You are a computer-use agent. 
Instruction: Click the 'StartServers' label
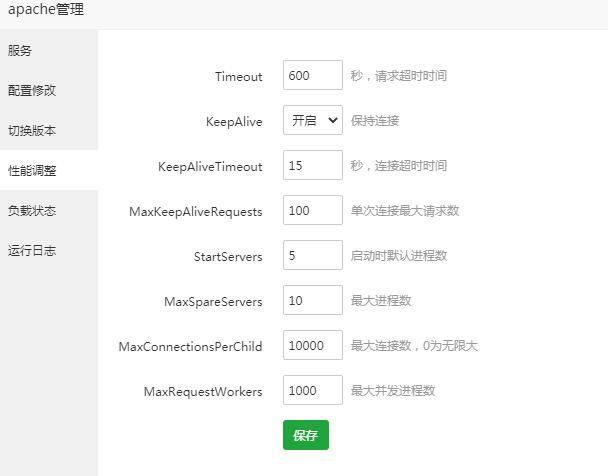click(228, 257)
